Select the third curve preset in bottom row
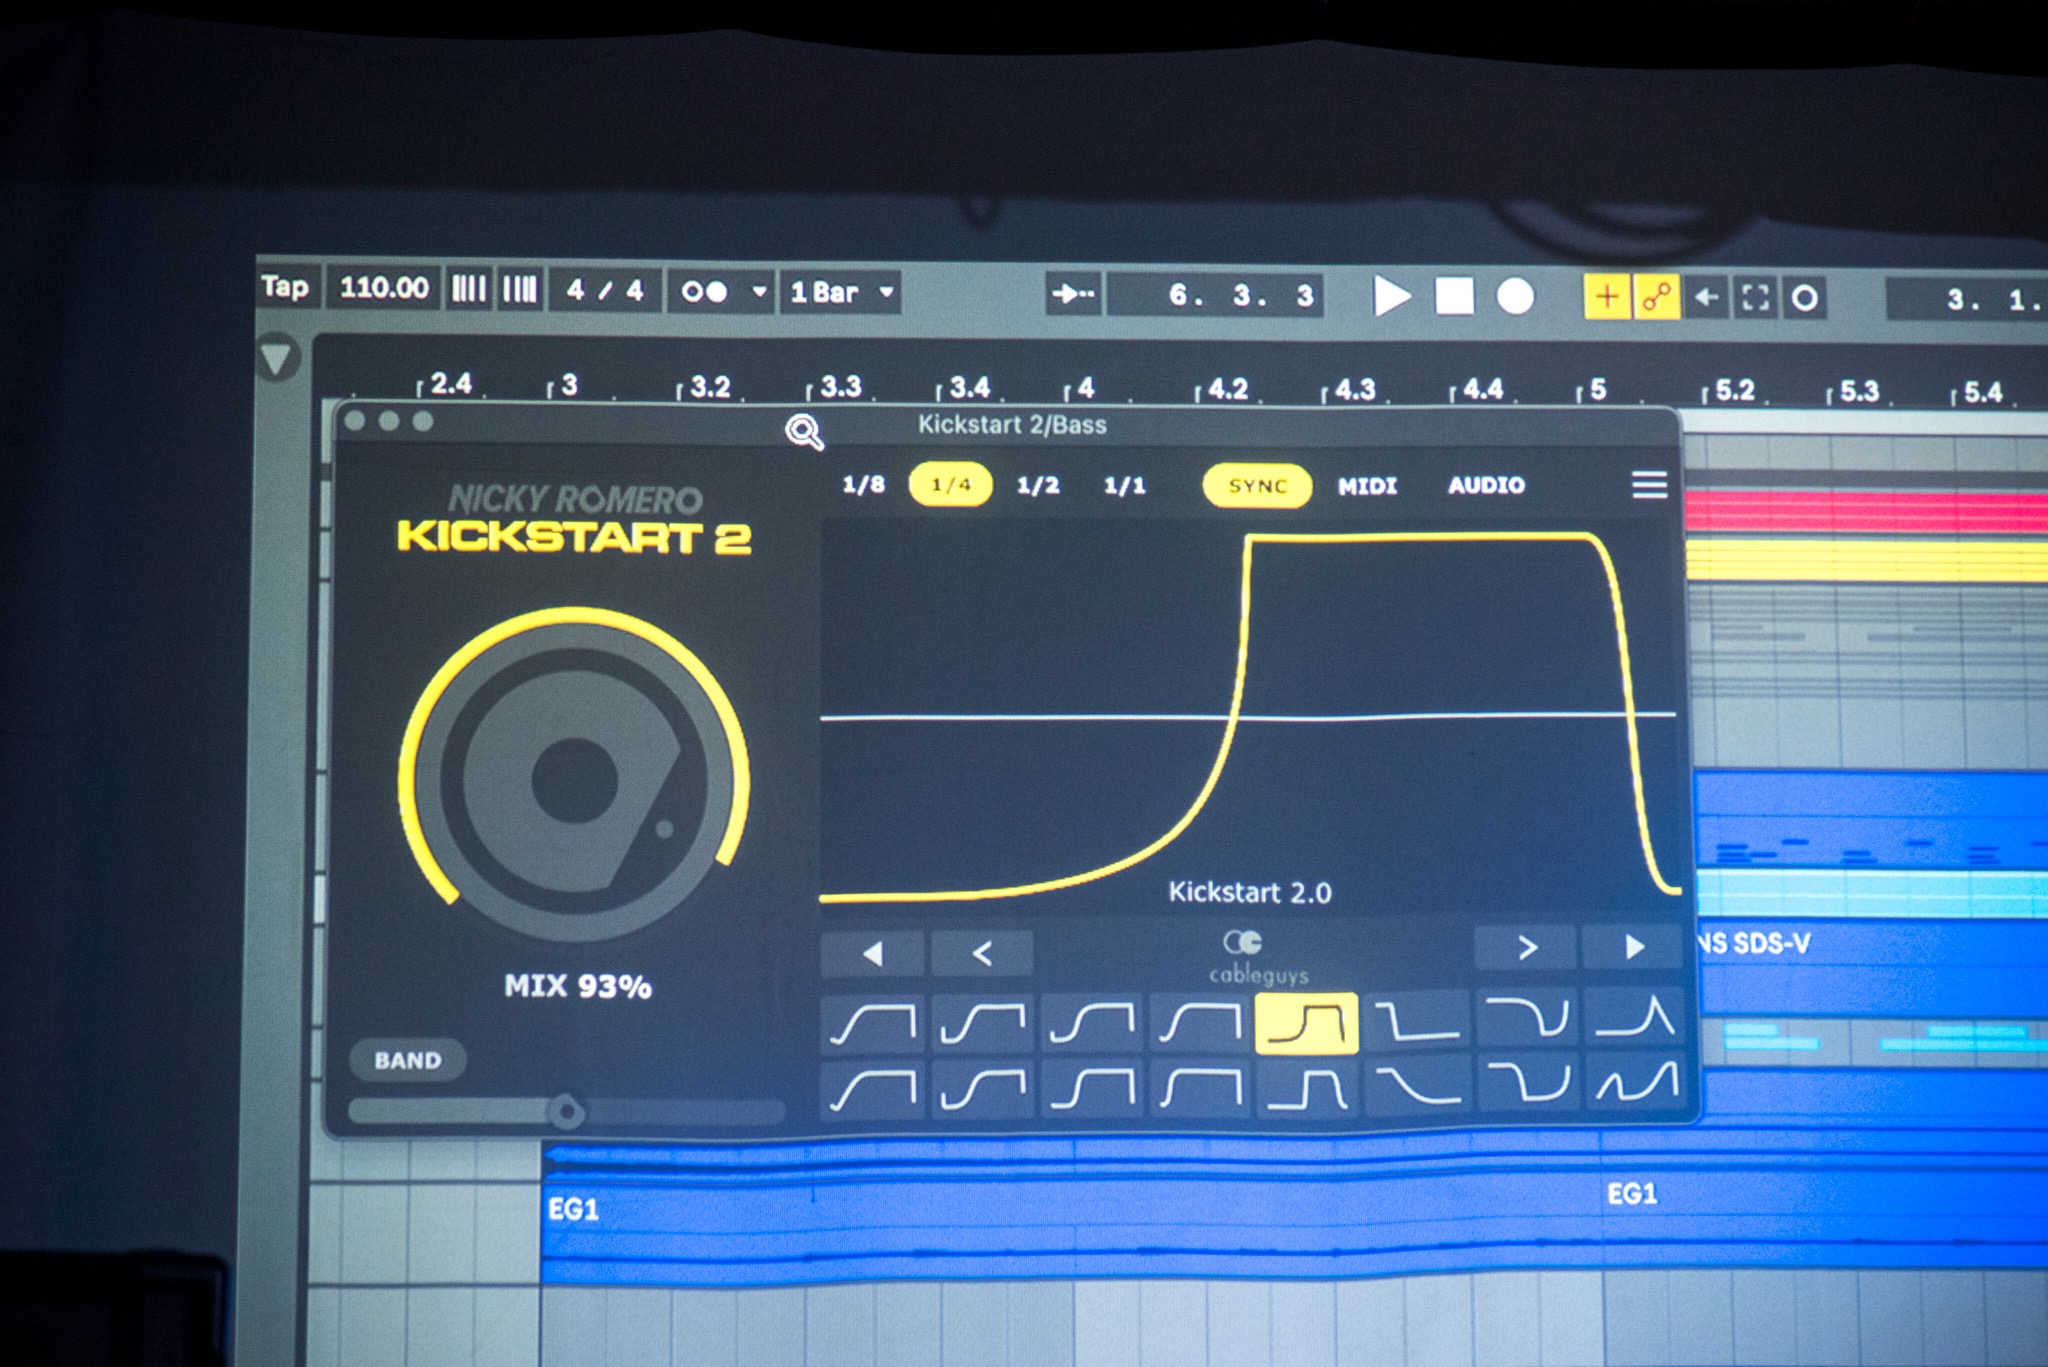This screenshot has width=2048, height=1367. tap(1091, 1088)
